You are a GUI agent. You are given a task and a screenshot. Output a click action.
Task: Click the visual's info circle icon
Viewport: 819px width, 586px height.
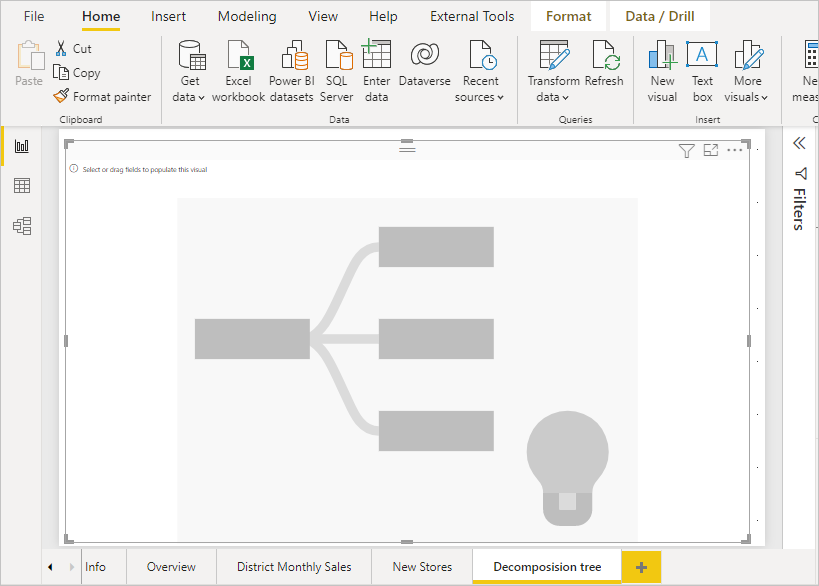[74, 169]
